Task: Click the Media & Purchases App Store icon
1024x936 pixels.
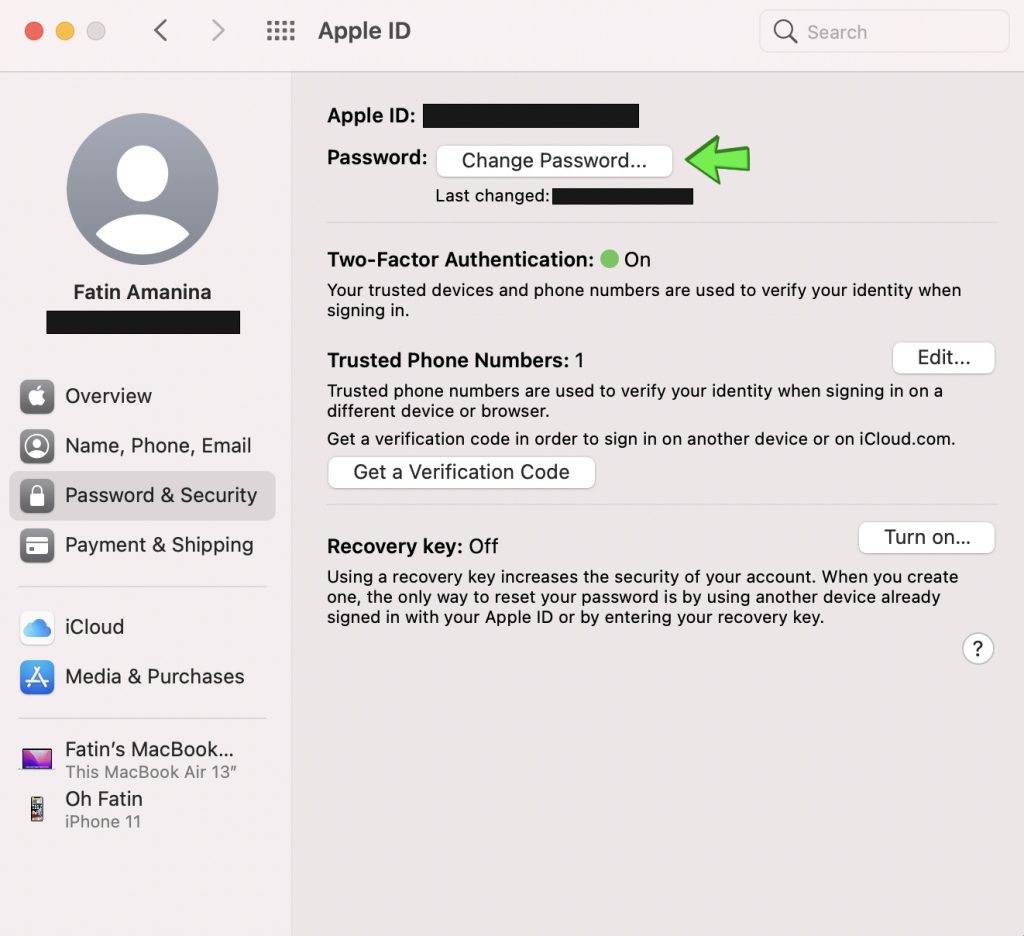Action: tap(37, 677)
